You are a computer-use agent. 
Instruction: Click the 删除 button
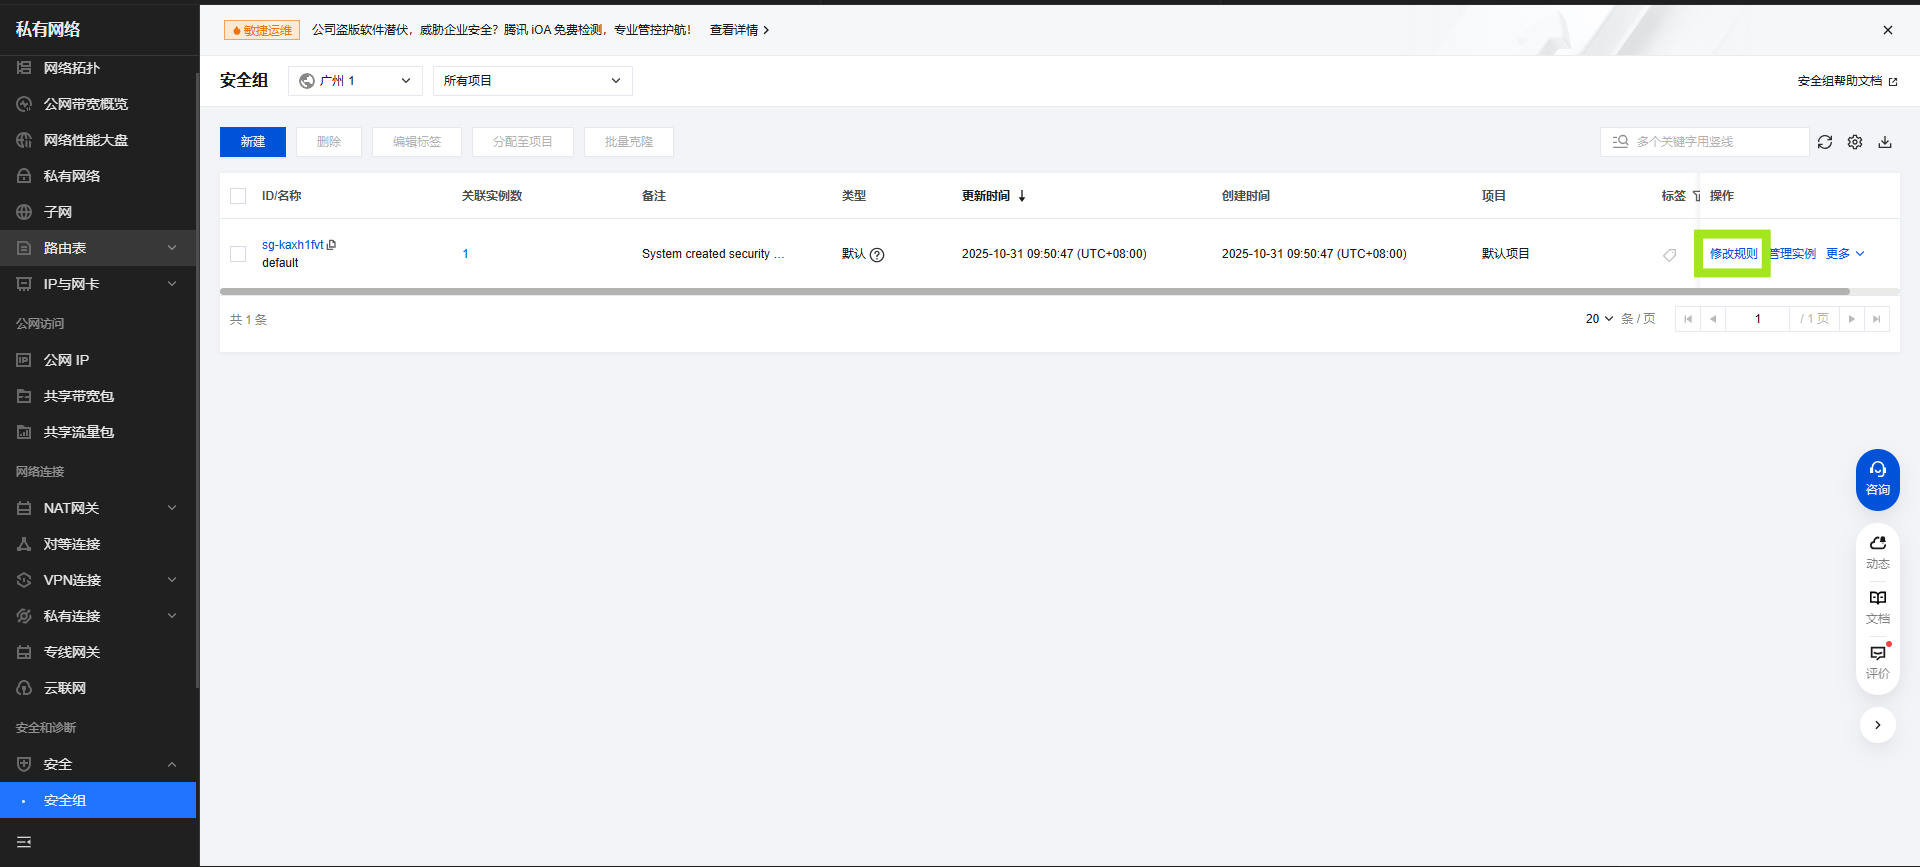point(329,142)
